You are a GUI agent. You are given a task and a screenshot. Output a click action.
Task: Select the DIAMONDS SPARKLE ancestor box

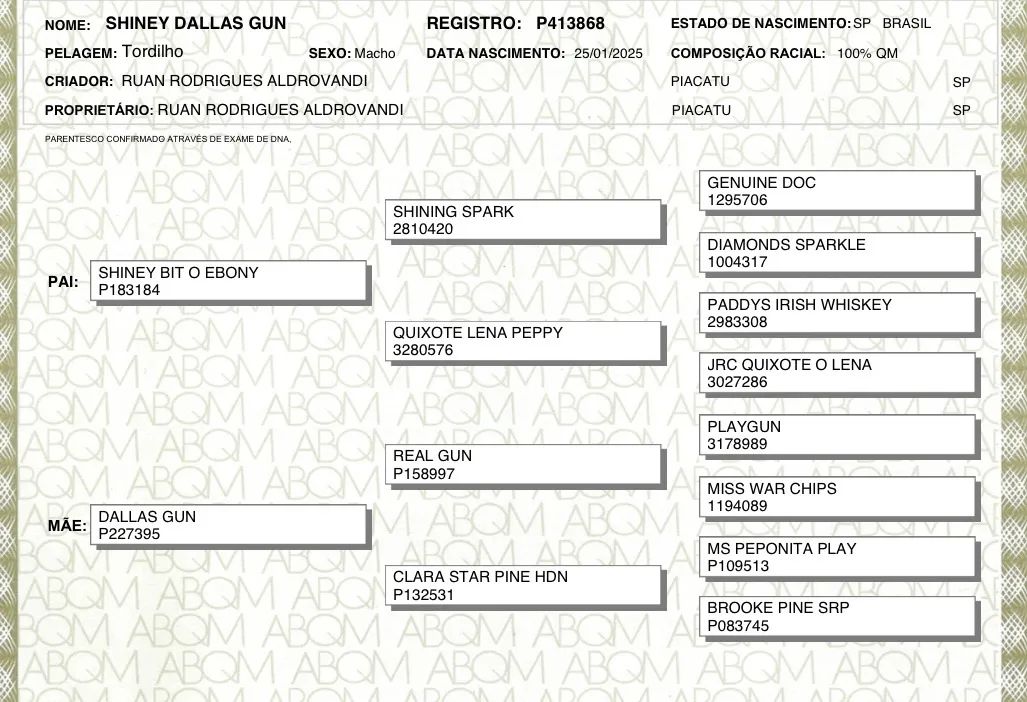click(x=838, y=253)
